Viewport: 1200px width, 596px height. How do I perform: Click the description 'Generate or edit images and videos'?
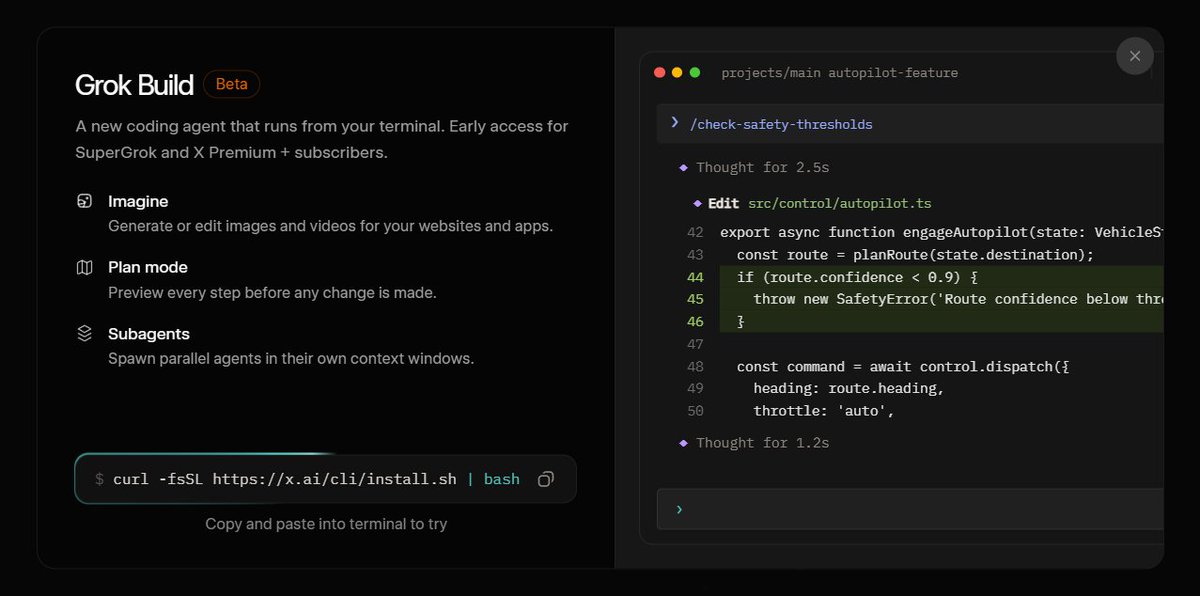click(x=330, y=226)
